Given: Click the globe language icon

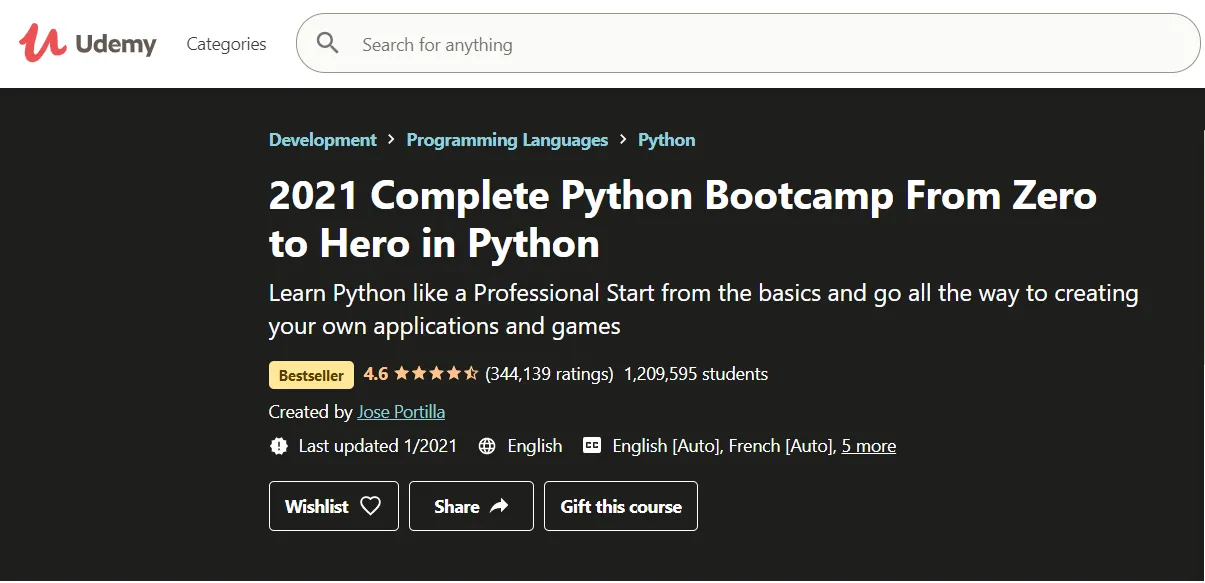Looking at the screenshot, I should click(x=487, y=446).
